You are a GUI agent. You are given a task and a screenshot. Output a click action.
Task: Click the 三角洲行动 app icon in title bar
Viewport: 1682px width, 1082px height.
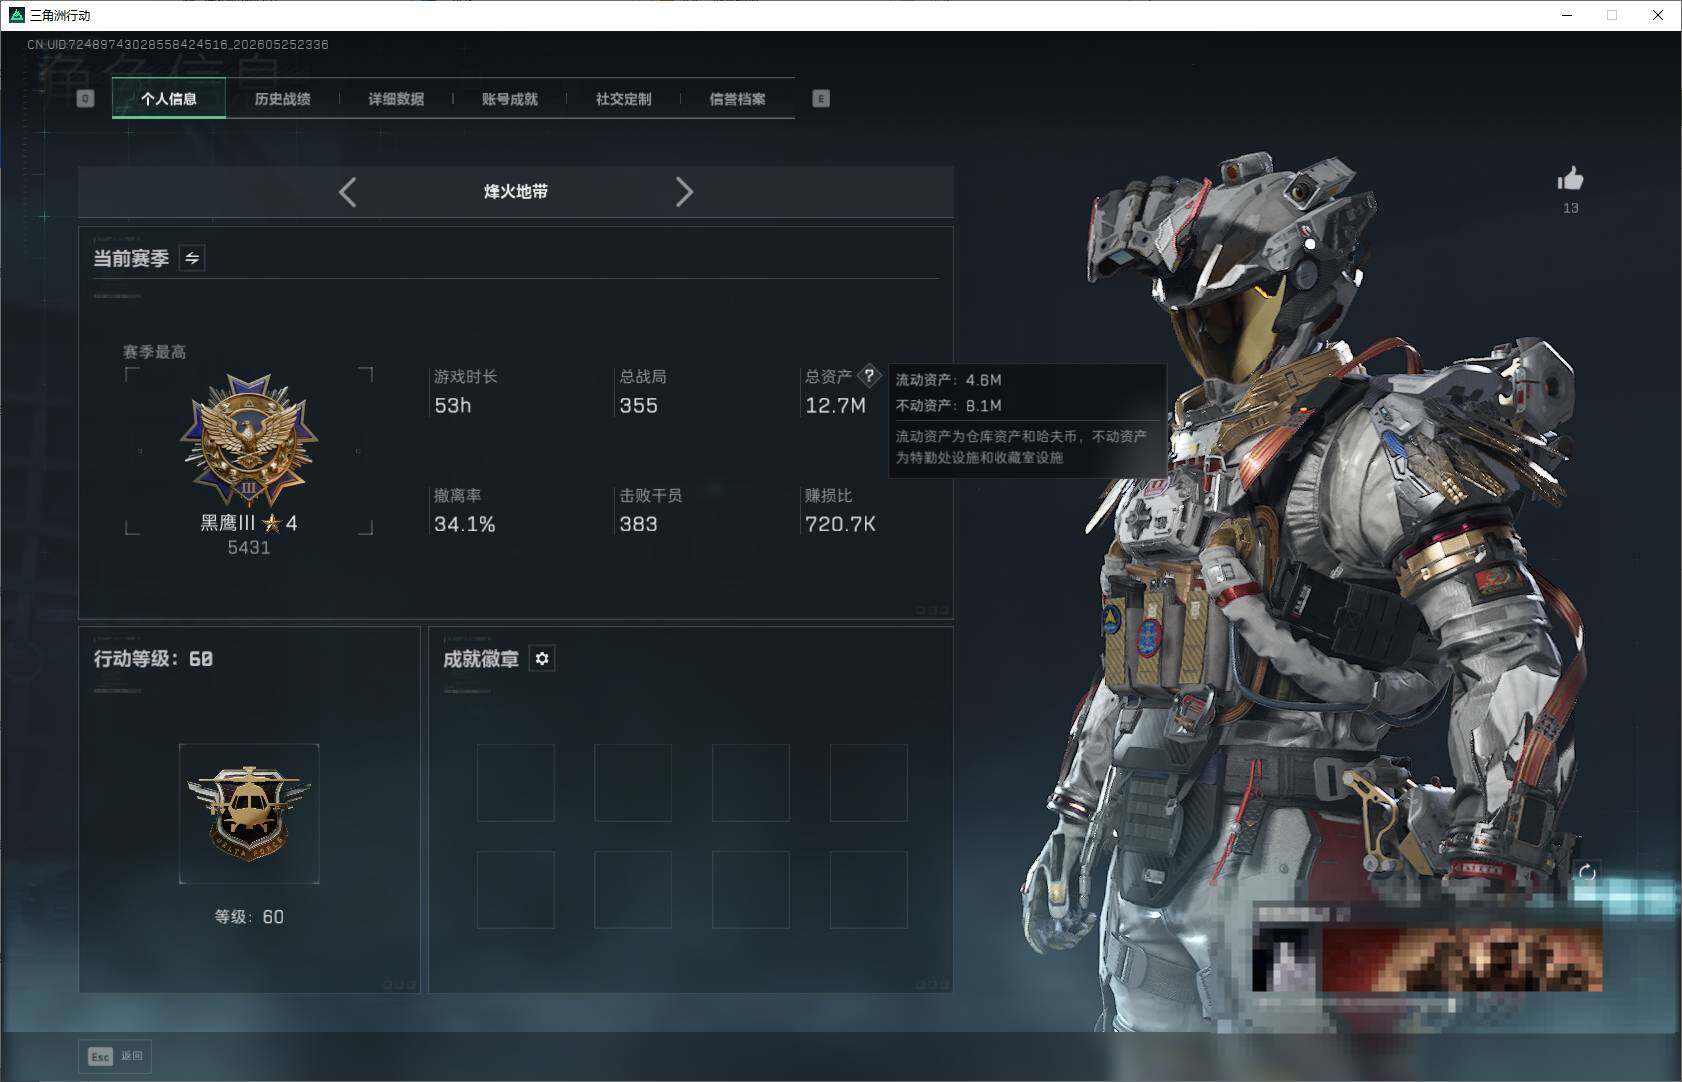[16, 15]
